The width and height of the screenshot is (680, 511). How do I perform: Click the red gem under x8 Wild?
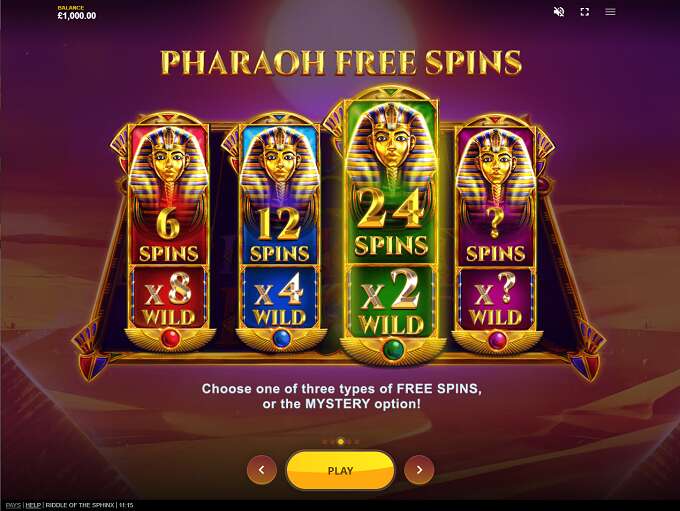click(170, 338)
